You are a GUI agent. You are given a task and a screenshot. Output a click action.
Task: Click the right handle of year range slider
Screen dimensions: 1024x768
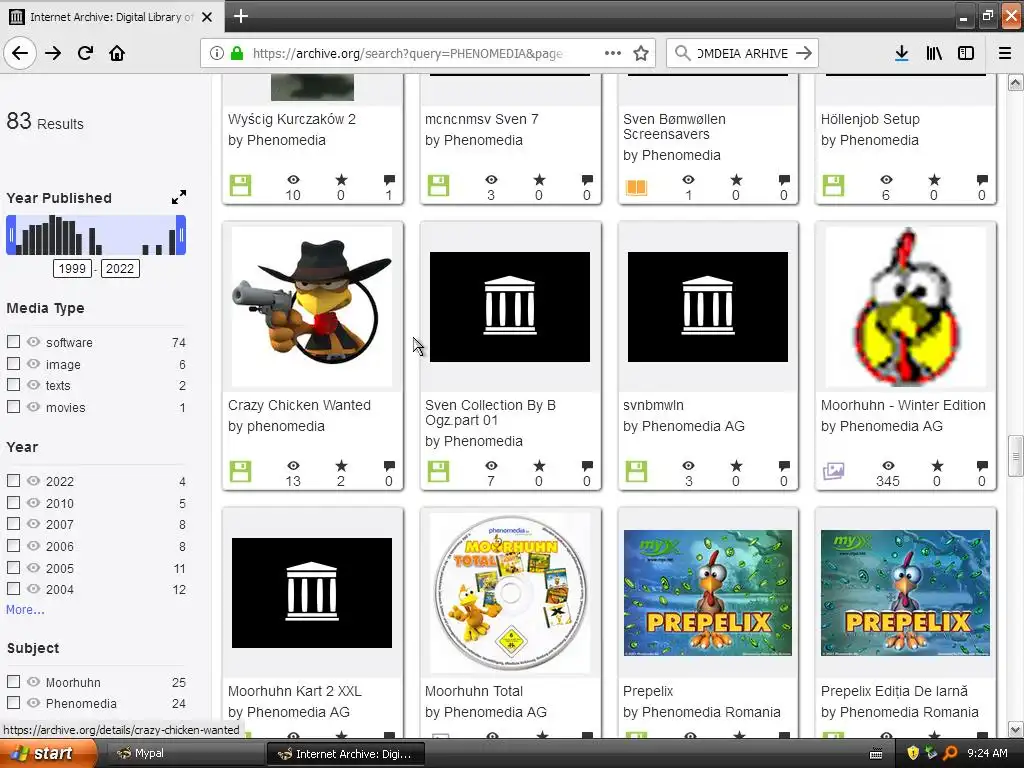tap(181, 235)
